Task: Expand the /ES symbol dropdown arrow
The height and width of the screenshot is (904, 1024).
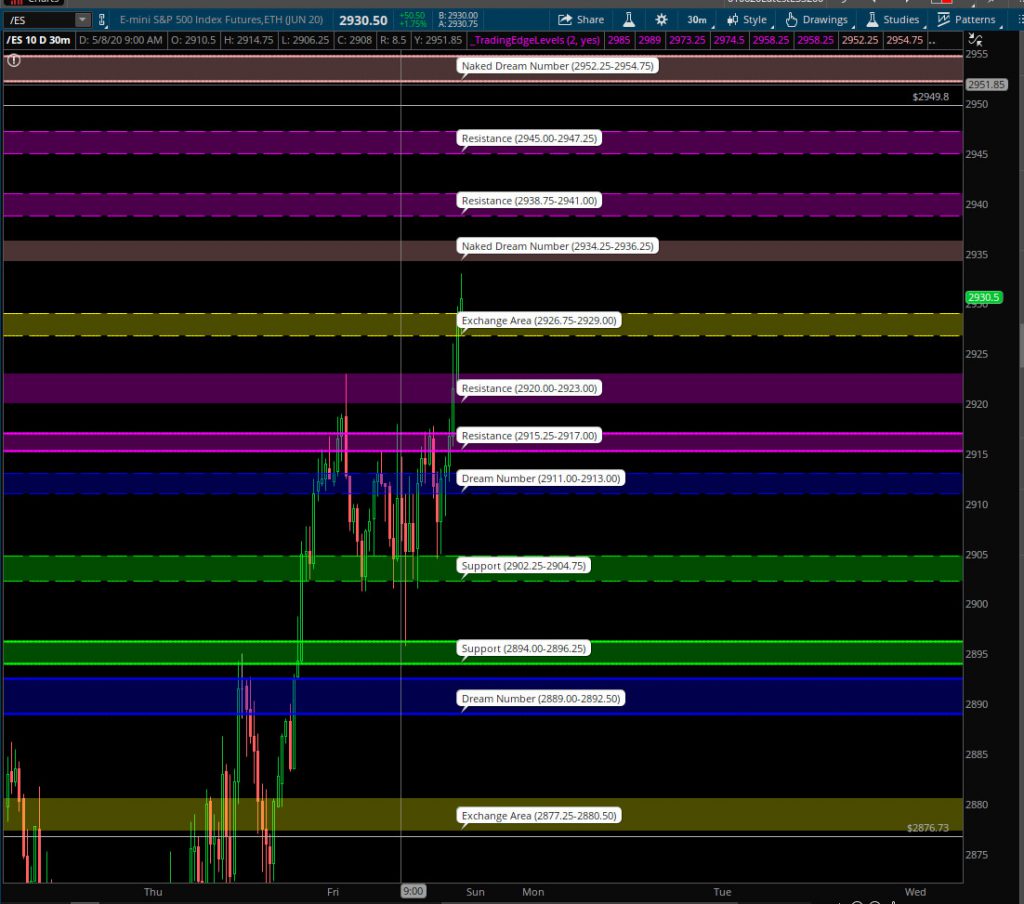Action: point(81,20)
